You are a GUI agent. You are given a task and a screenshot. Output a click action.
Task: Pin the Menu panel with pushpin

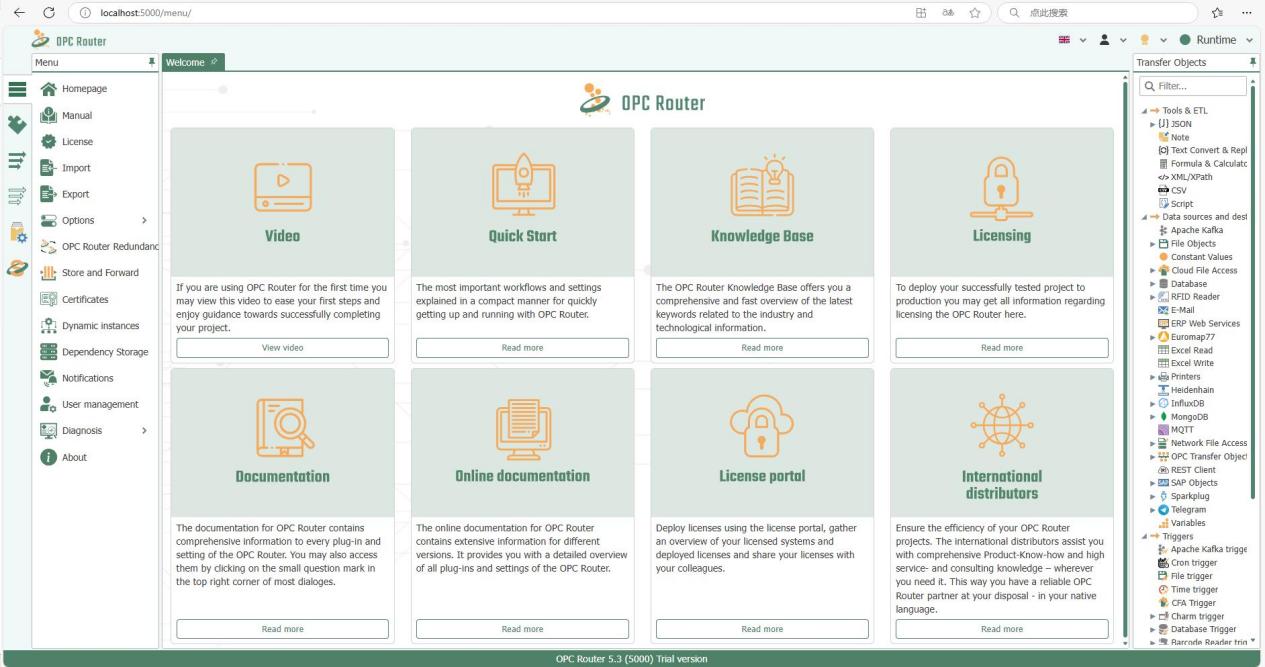click(x=152, y=62)
